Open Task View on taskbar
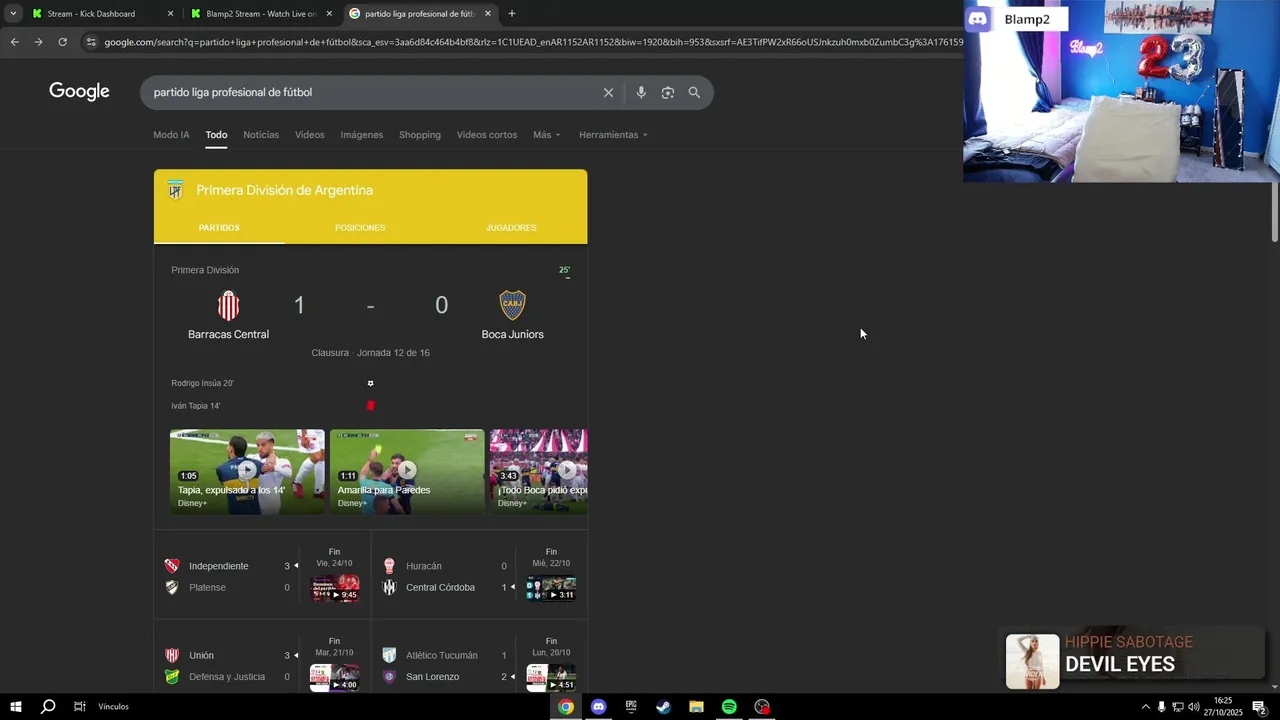 pos(79,707)
